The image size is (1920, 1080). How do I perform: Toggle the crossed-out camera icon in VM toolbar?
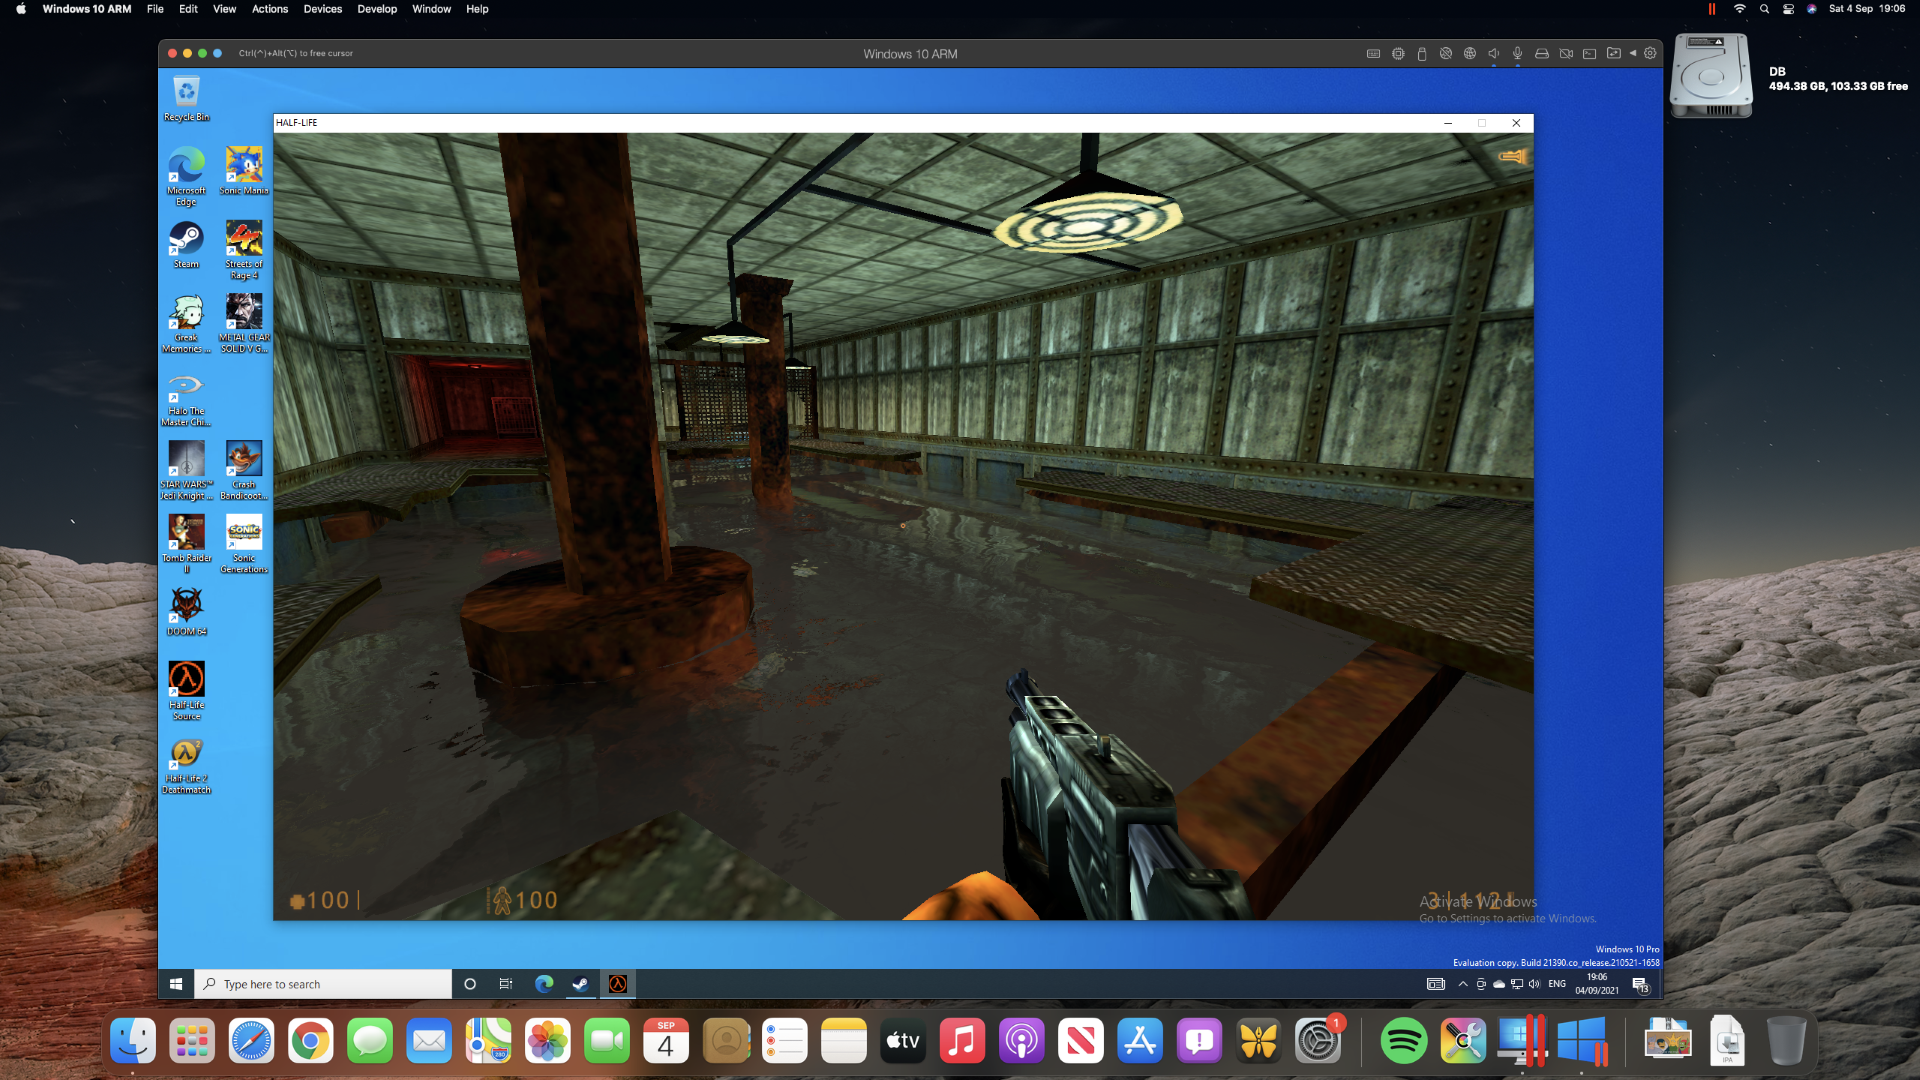1566,54
